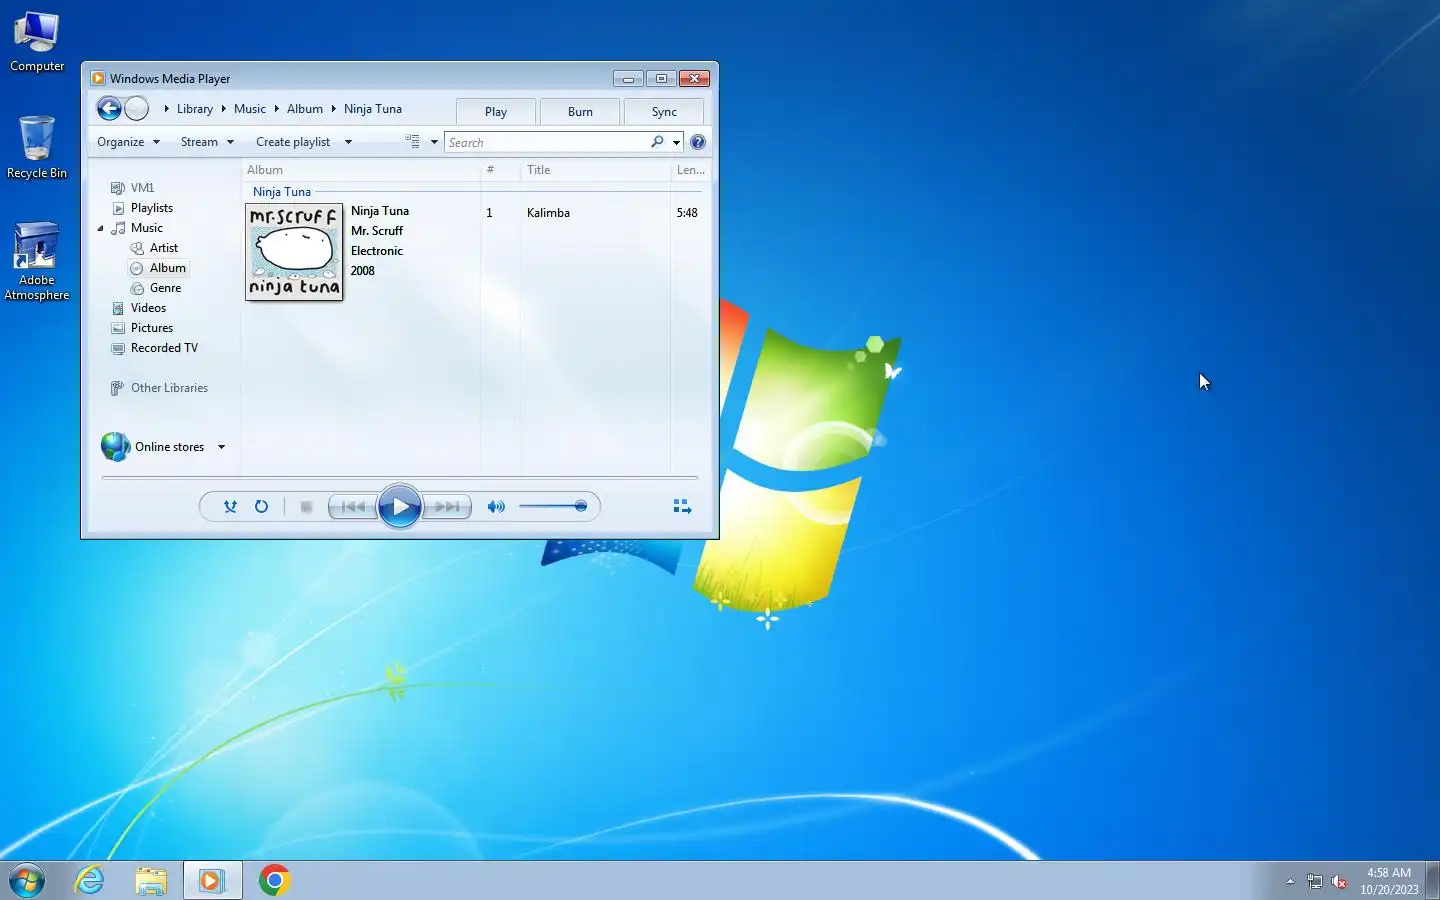Launch Internet Explorer from the taskbar
The image size is (1440, 900).
[90, 880]
